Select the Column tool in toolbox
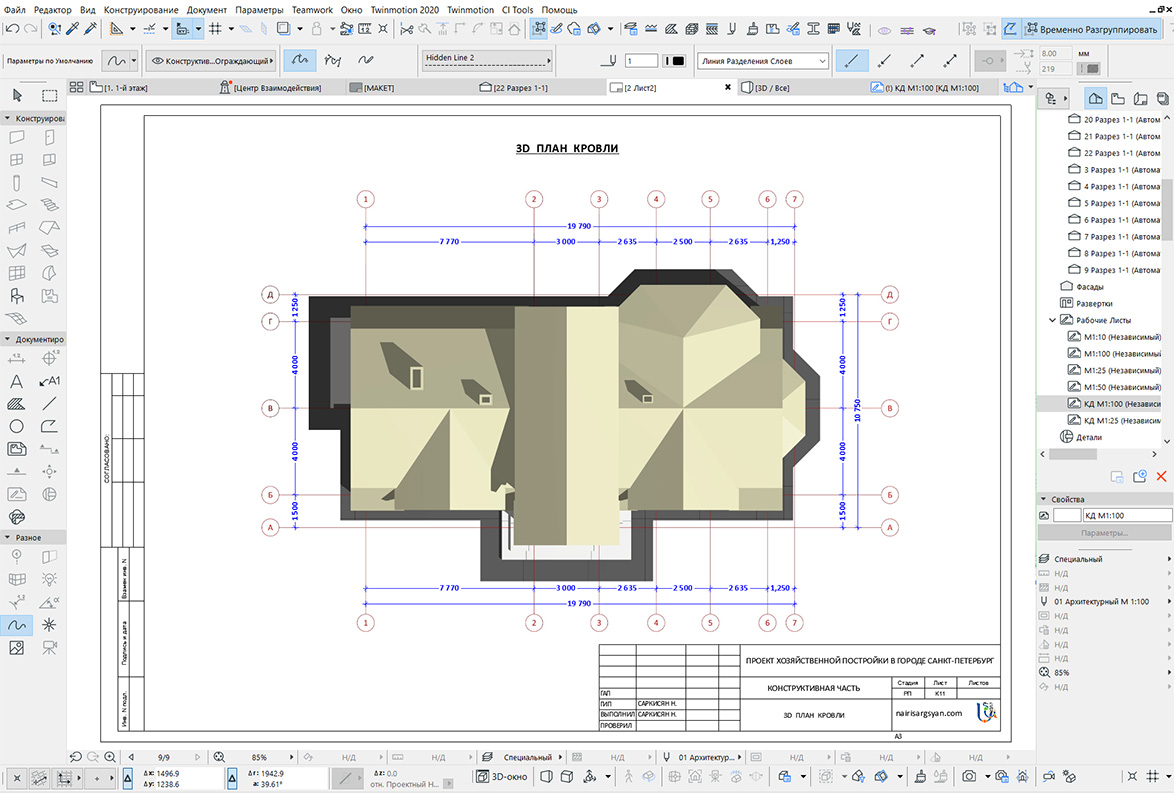This screenshot has height=793, width=1174. pyautogui.click(x=16, y=183)
